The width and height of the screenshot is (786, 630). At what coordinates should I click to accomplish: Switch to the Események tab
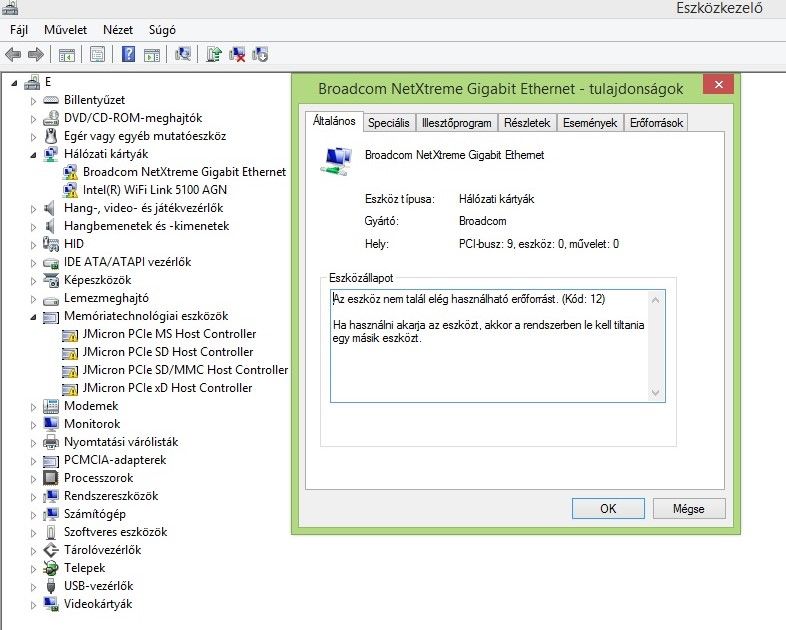[590, 123]
